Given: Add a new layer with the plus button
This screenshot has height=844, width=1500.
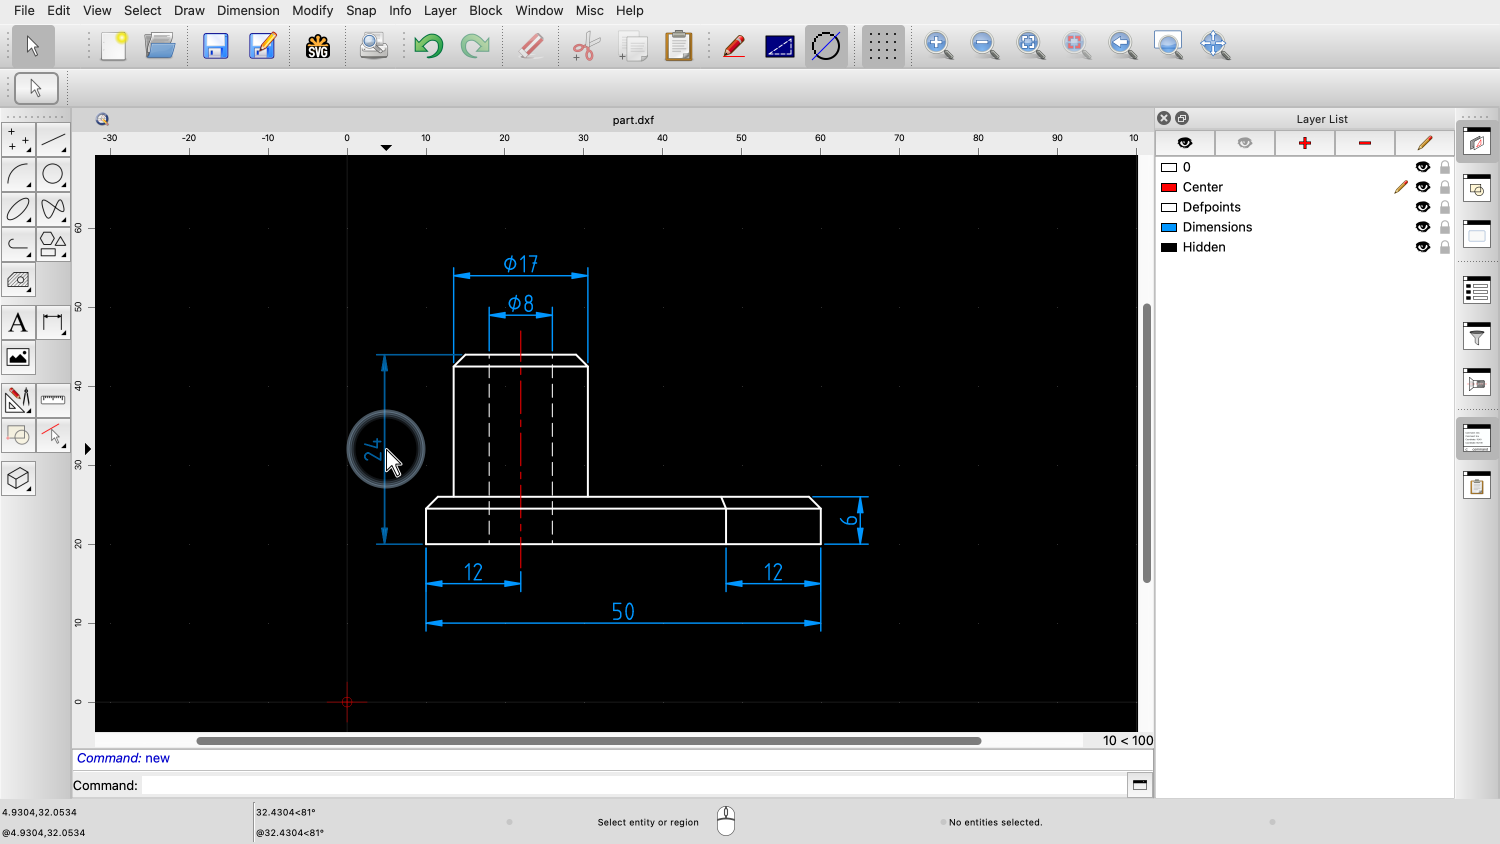Looking at the screenshot, I should (1304, 142).
